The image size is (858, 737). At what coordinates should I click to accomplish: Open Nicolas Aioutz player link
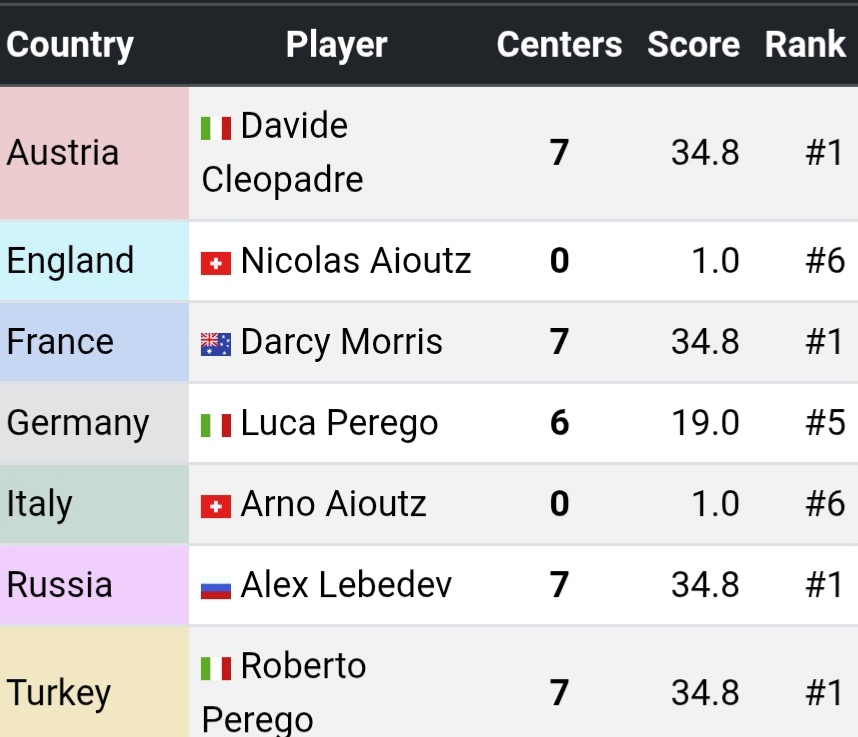pos(355,261)
